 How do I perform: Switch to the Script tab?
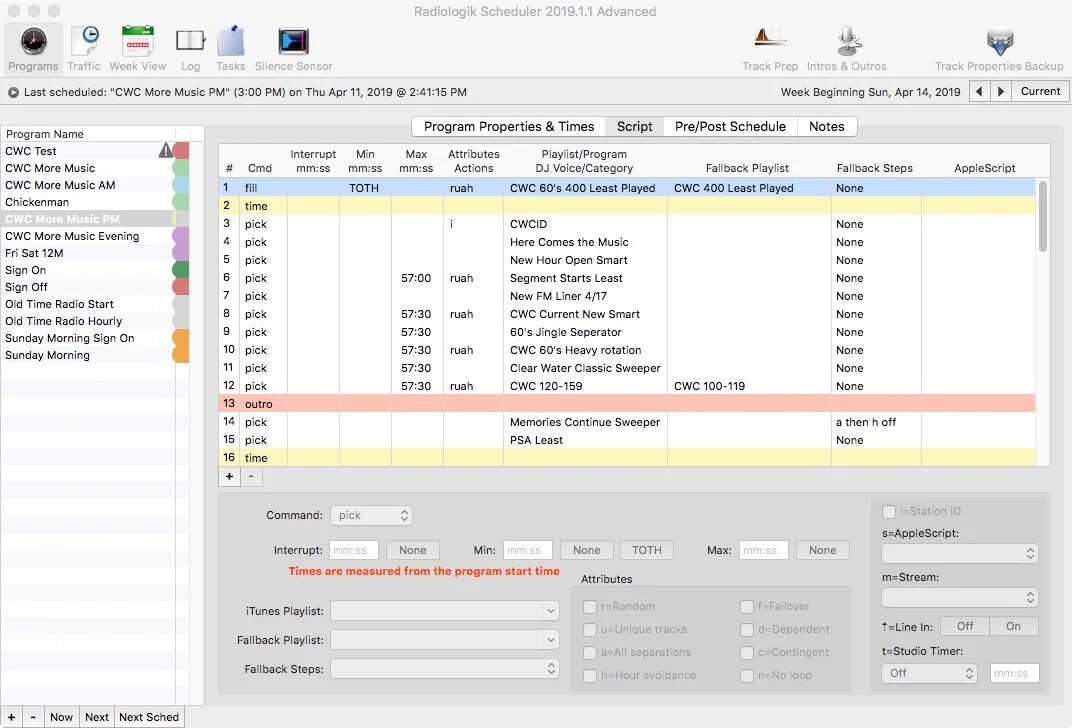[x=634, y=126]
